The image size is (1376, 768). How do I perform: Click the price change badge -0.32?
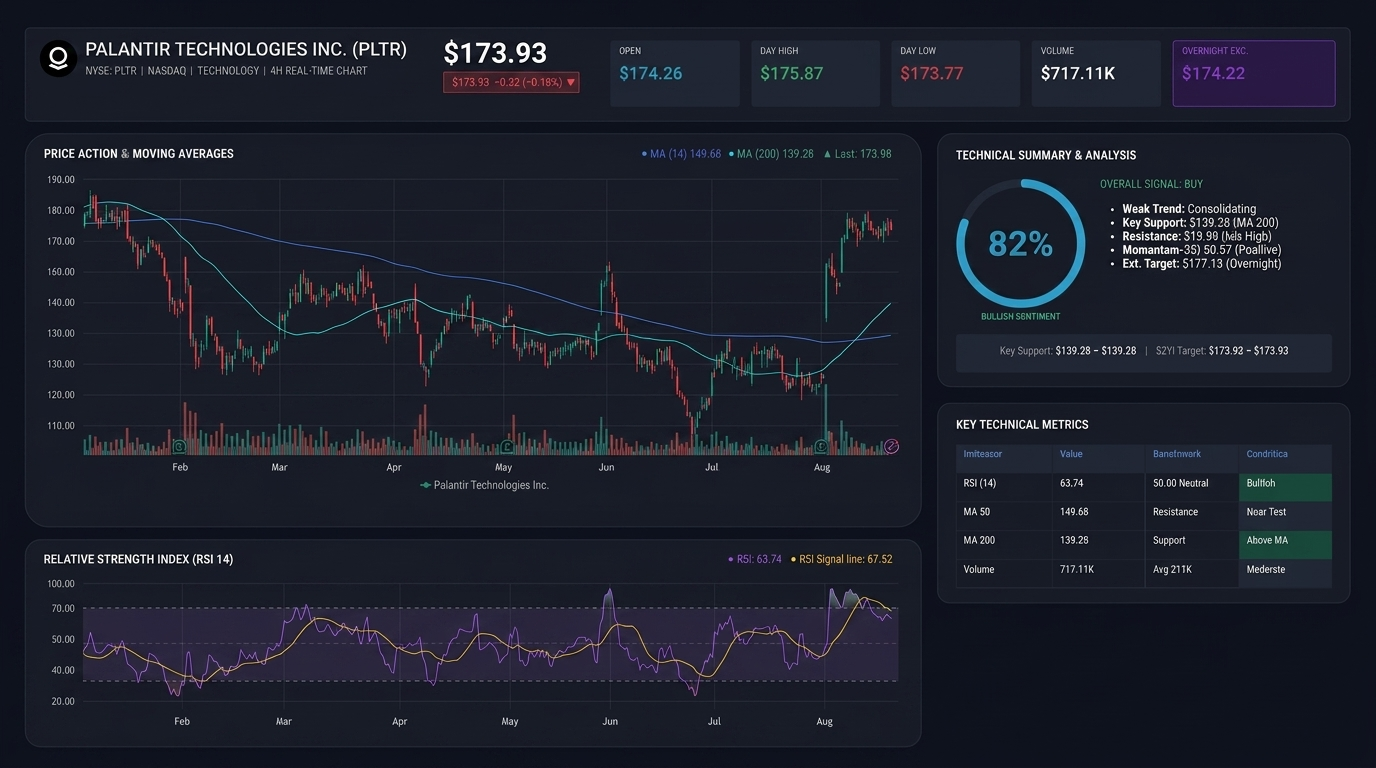511,82
